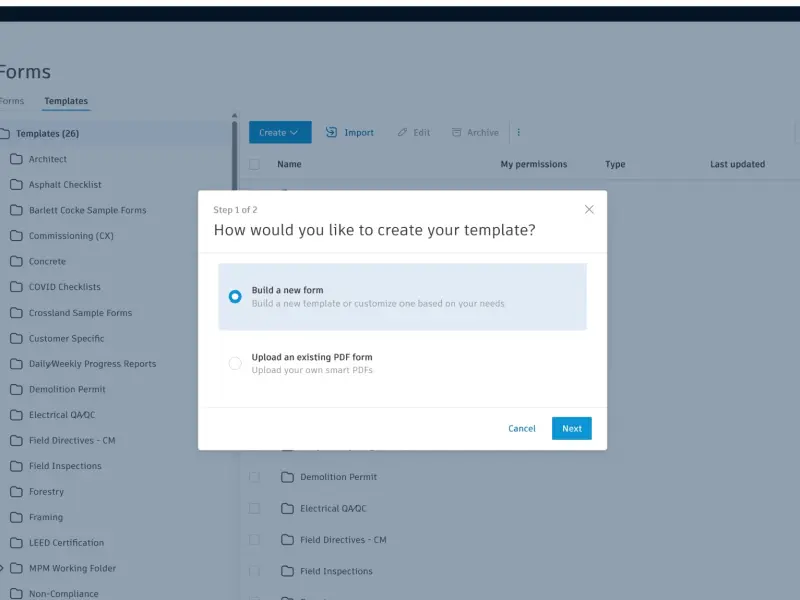Open the three-dot more options menu

pos(518,132)
